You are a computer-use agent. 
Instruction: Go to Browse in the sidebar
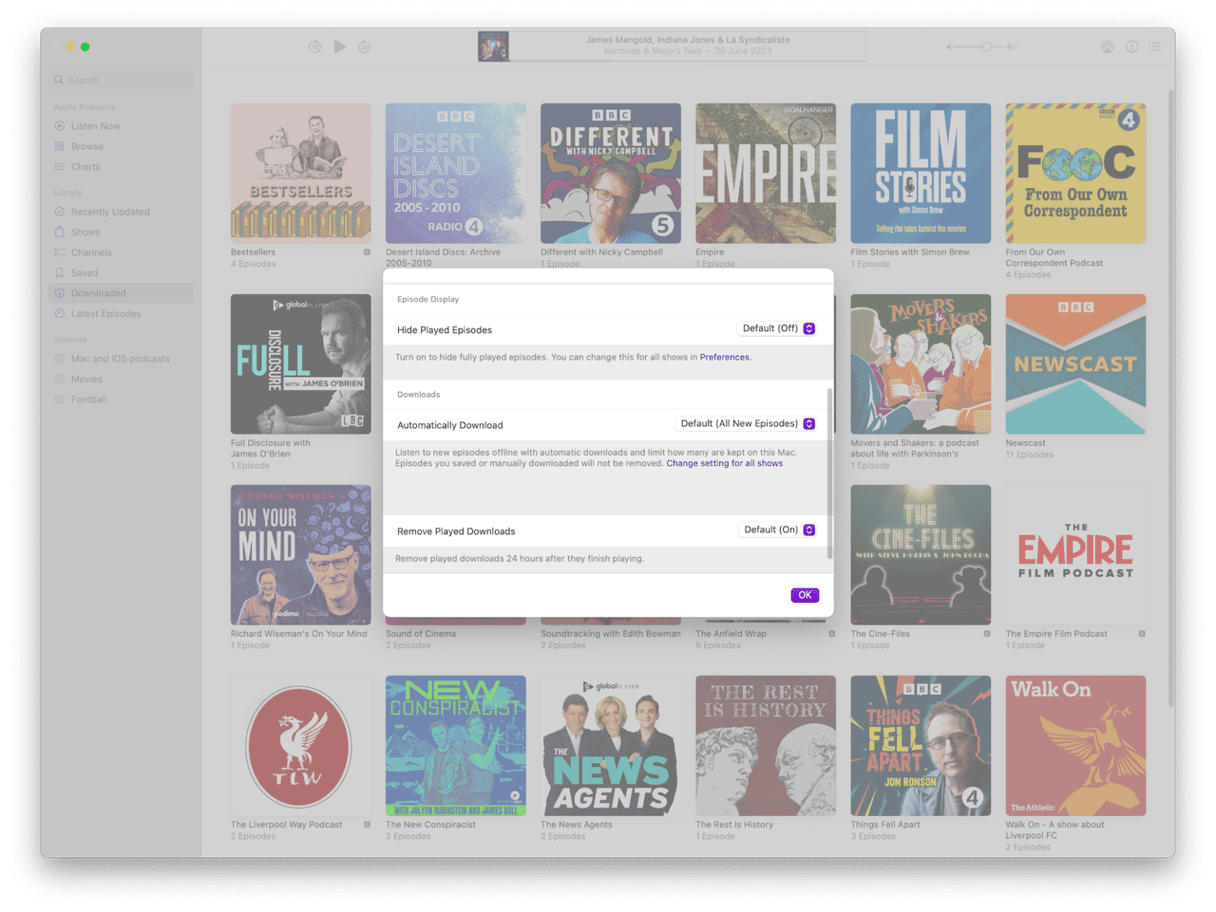click(87, 147)
